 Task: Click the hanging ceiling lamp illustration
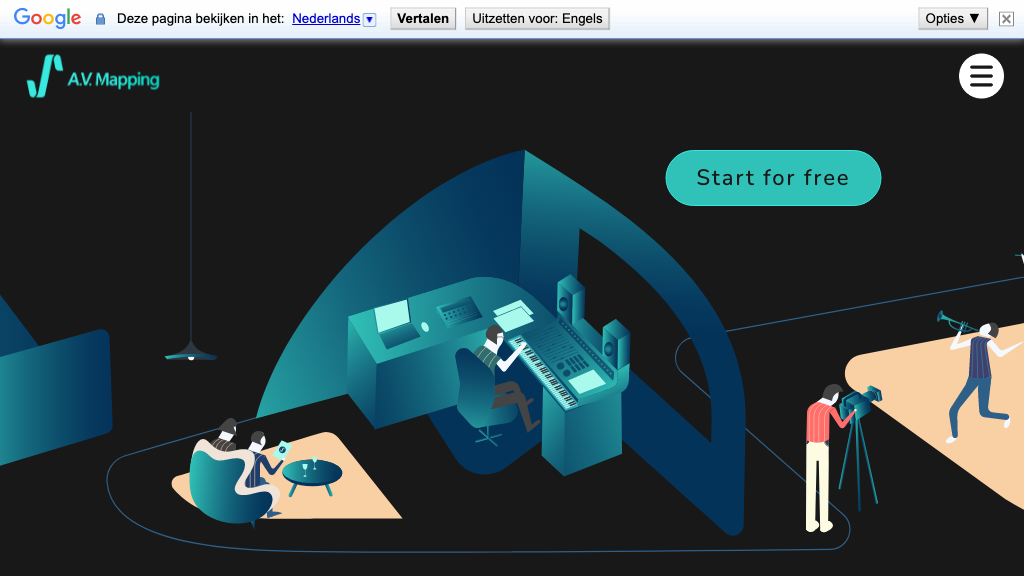[x=191, y=350]
